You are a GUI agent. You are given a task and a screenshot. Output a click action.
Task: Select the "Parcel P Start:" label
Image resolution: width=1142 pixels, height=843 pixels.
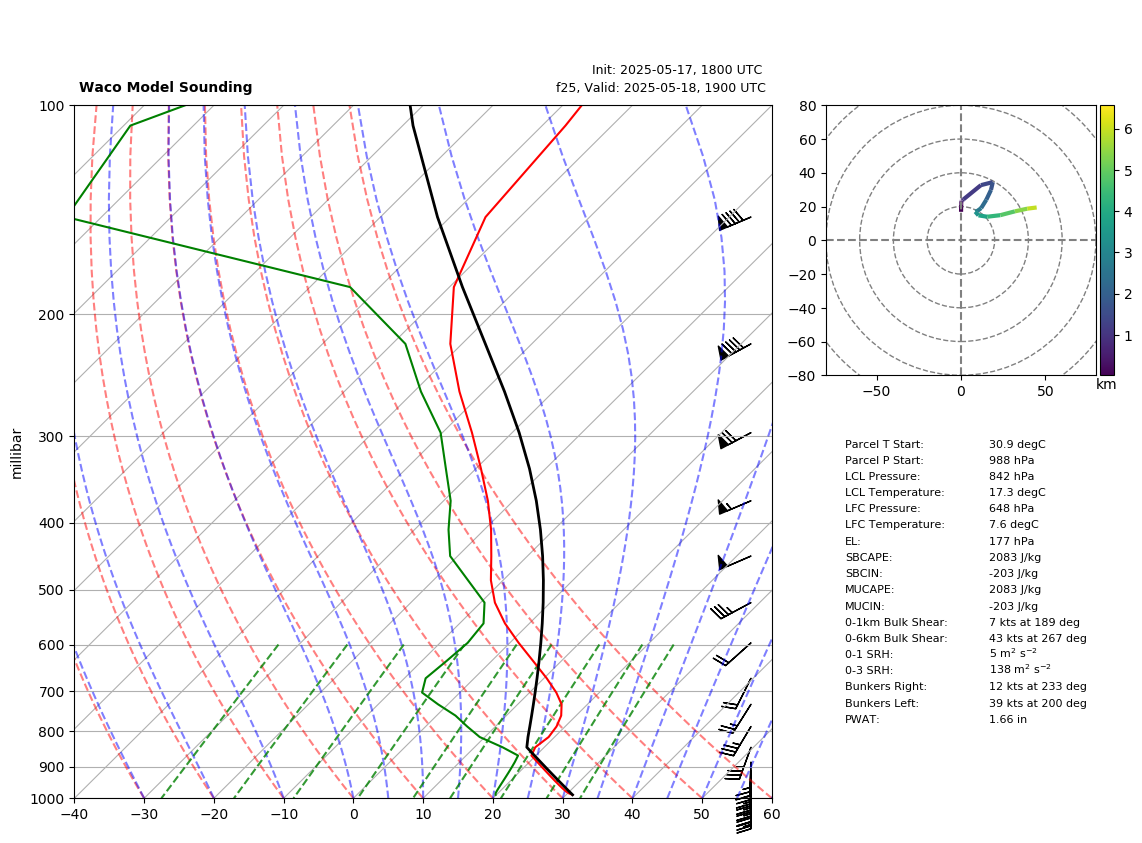tap(884, 460)
